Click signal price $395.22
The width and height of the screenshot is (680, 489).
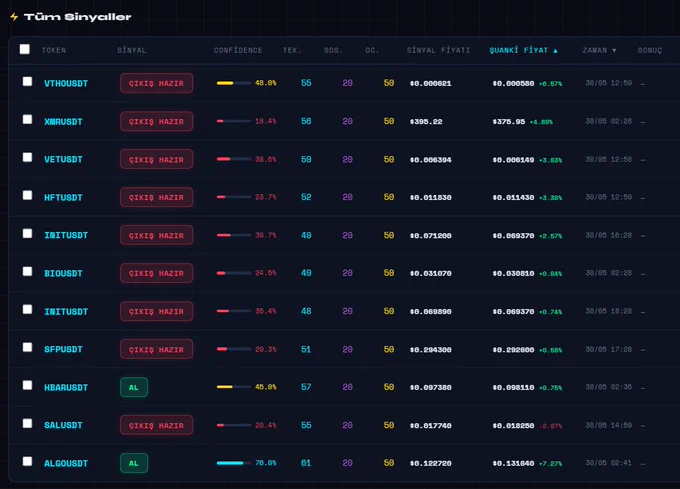pyautogui.click(x=426, y=121)
